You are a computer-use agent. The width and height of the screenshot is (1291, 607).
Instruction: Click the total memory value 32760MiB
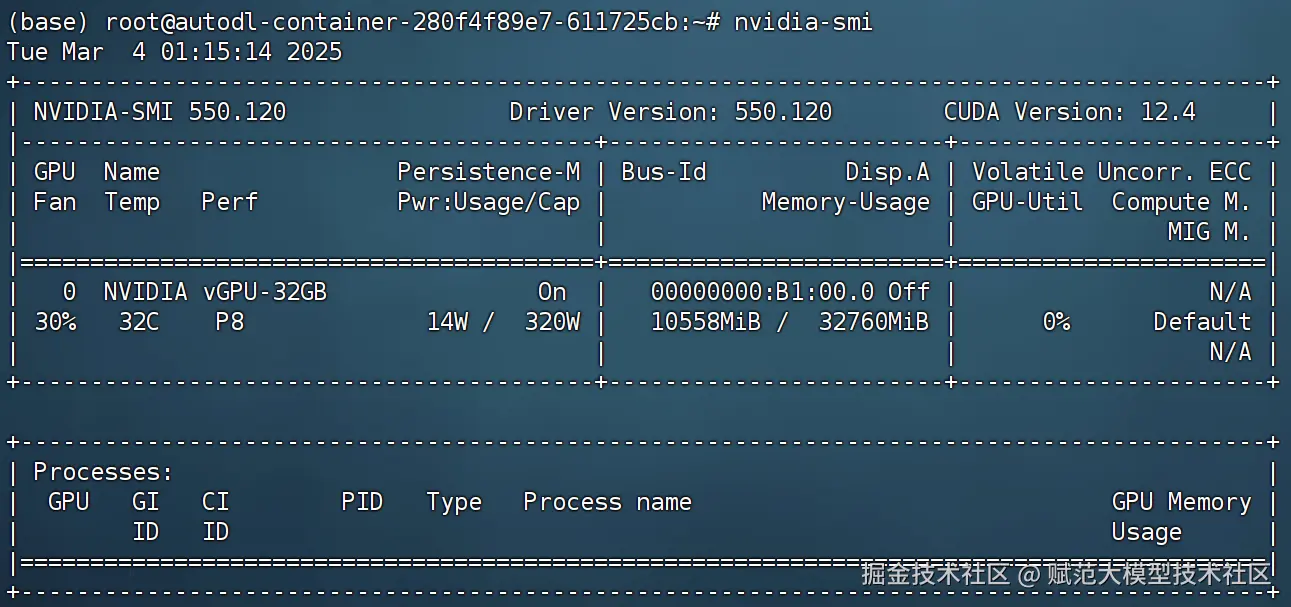[873, 322]
